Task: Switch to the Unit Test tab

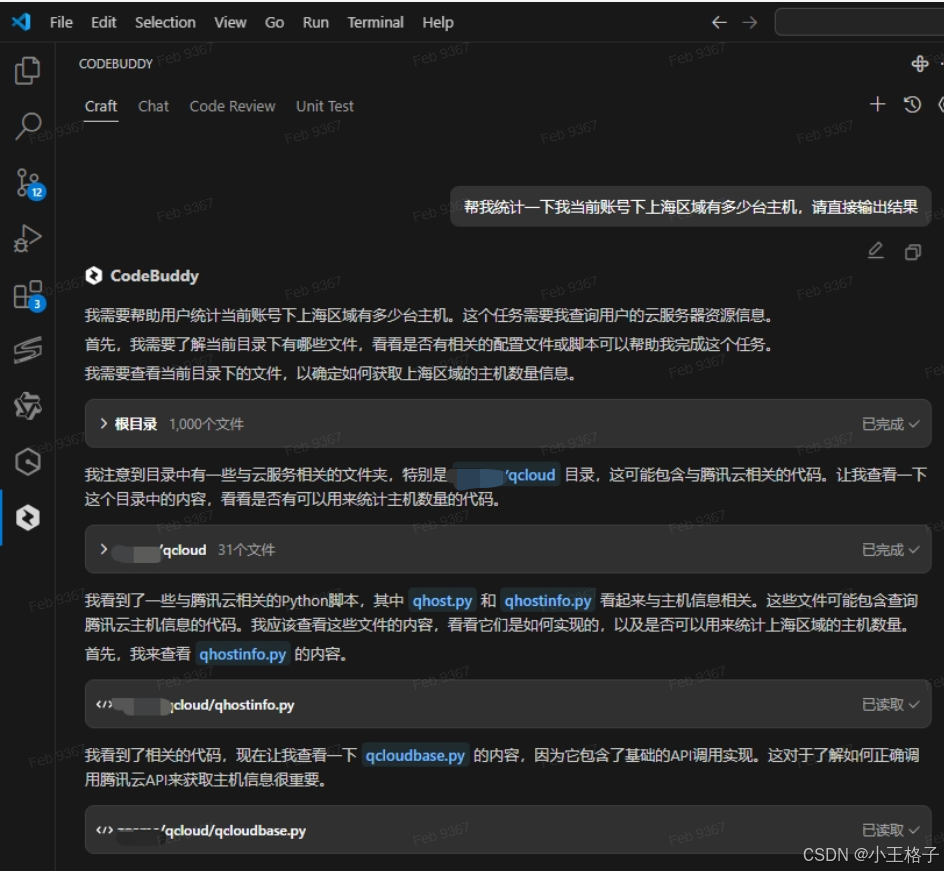Action: (x=324, y=107)
